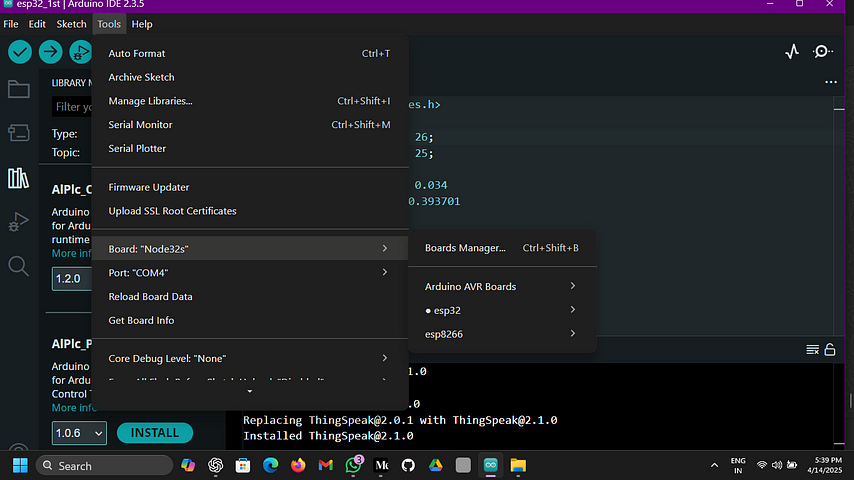854x480 pixels.
Task: Open the Edit menu
Action: [x=37, y=24]
